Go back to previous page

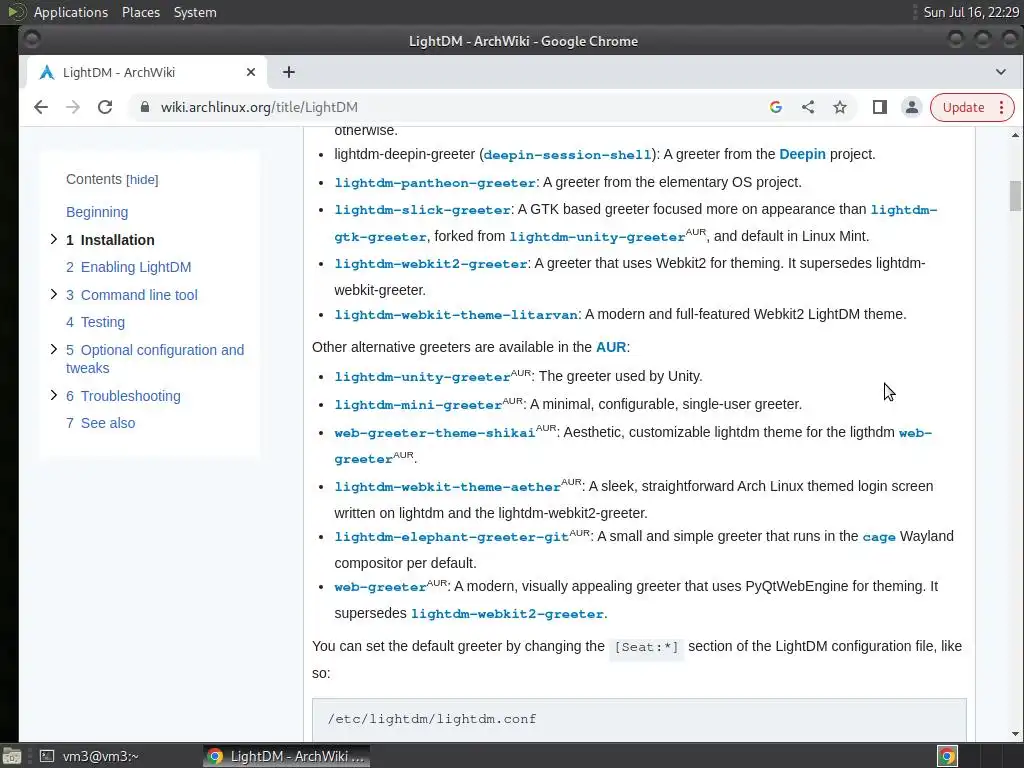pyautogui.click(x=40, y=107)
